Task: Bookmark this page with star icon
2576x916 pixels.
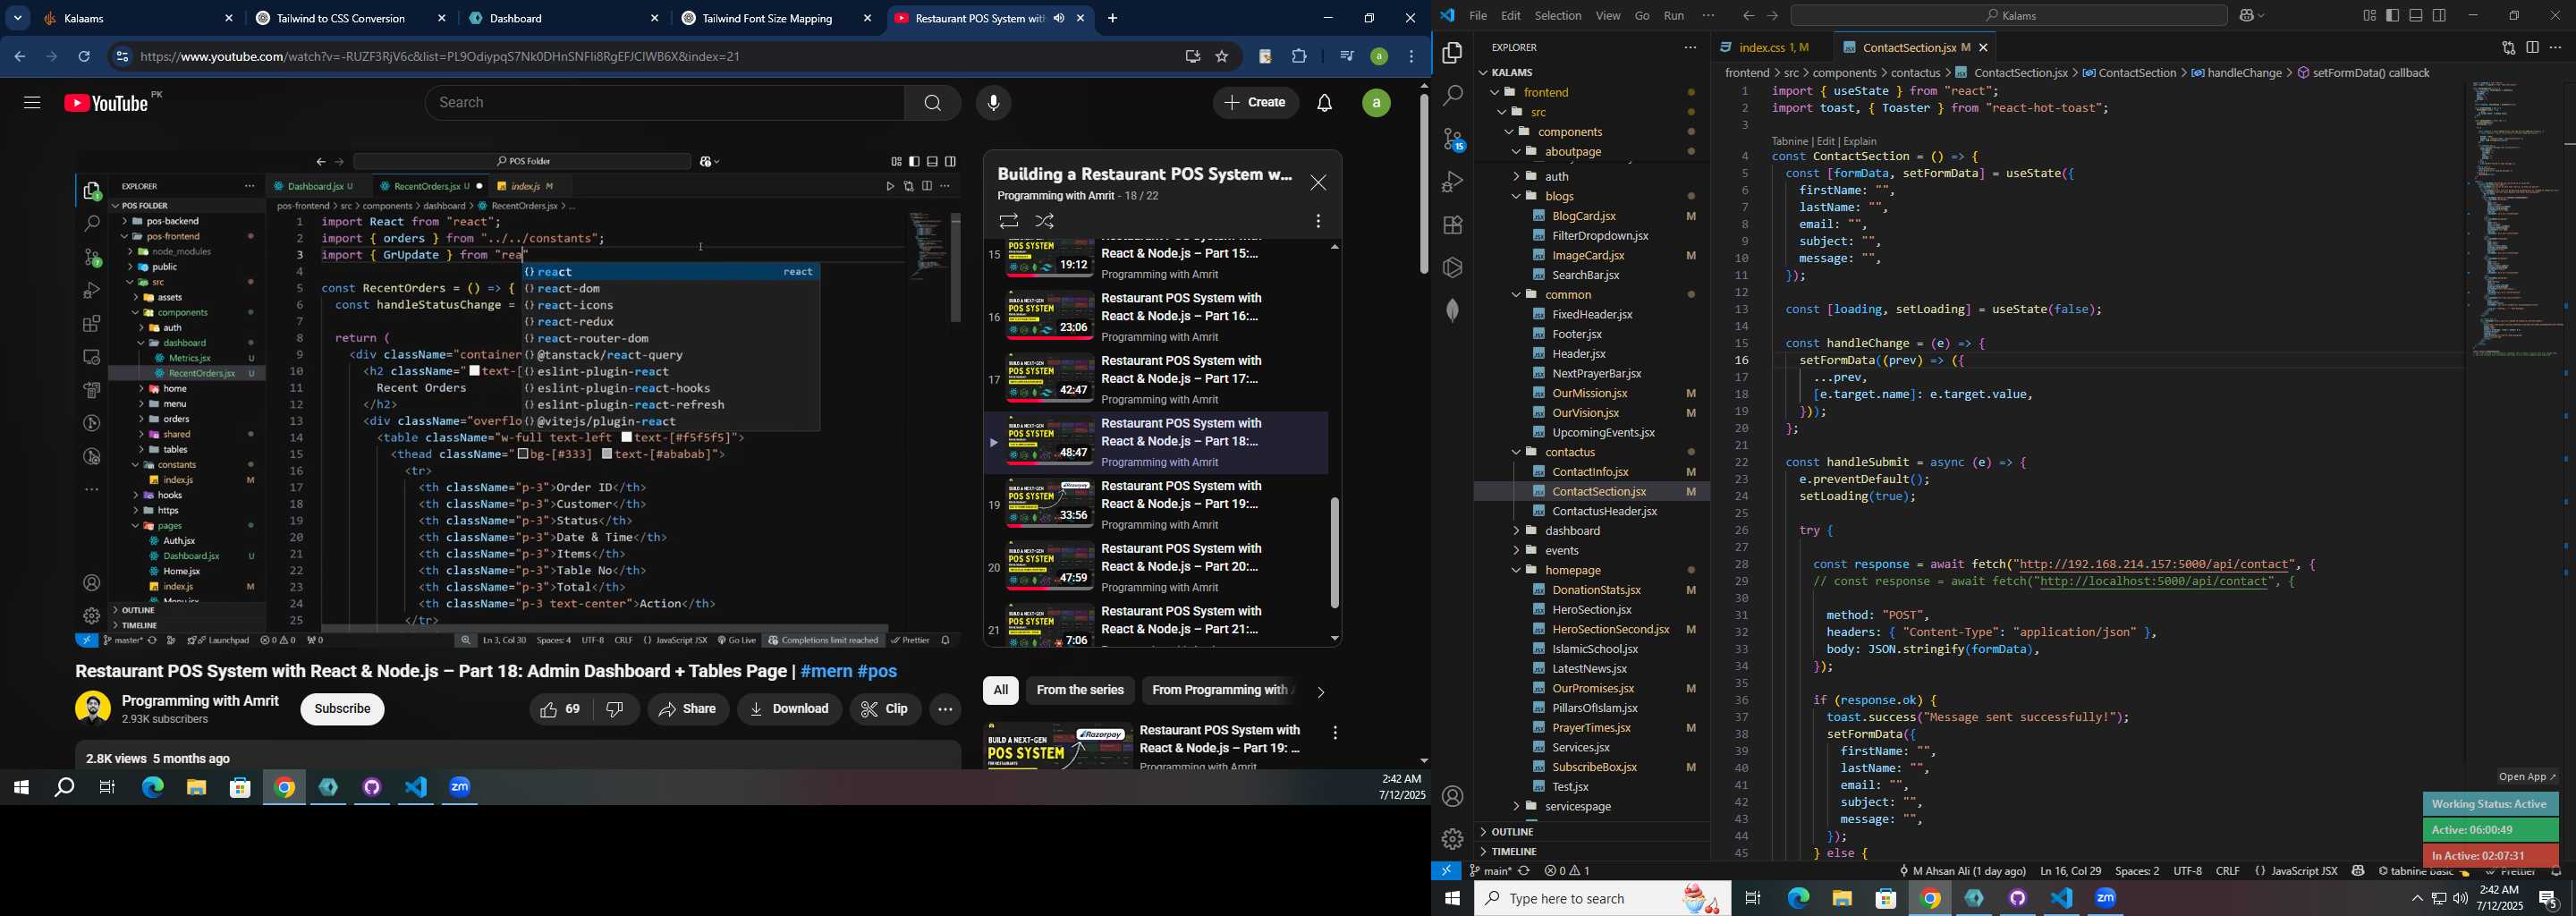Action: 1222,57
